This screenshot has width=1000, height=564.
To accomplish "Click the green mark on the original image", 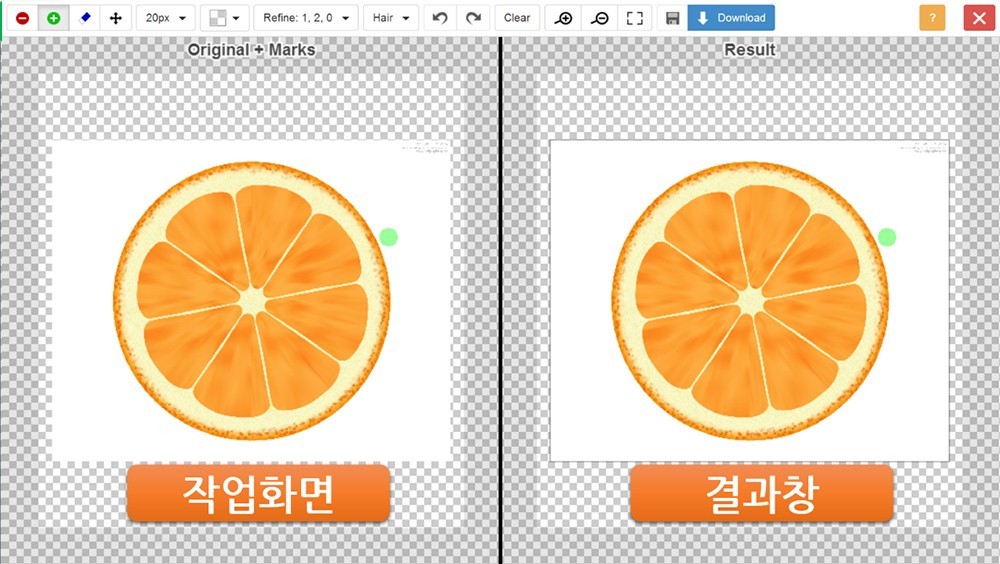I will (388, 237).
